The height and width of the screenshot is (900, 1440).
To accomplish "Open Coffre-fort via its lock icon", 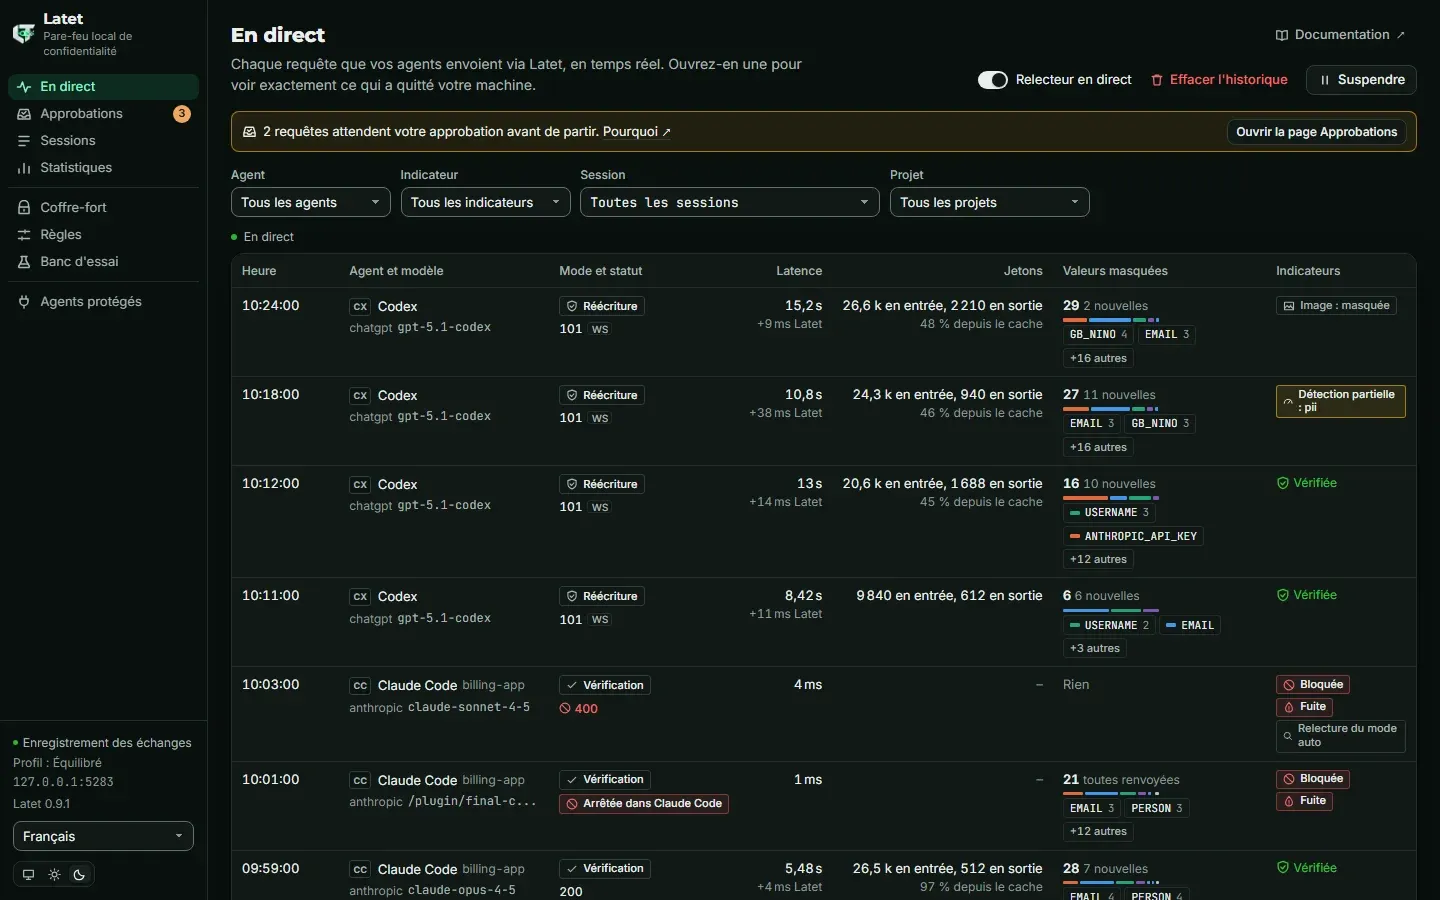I will click(24, 208).
